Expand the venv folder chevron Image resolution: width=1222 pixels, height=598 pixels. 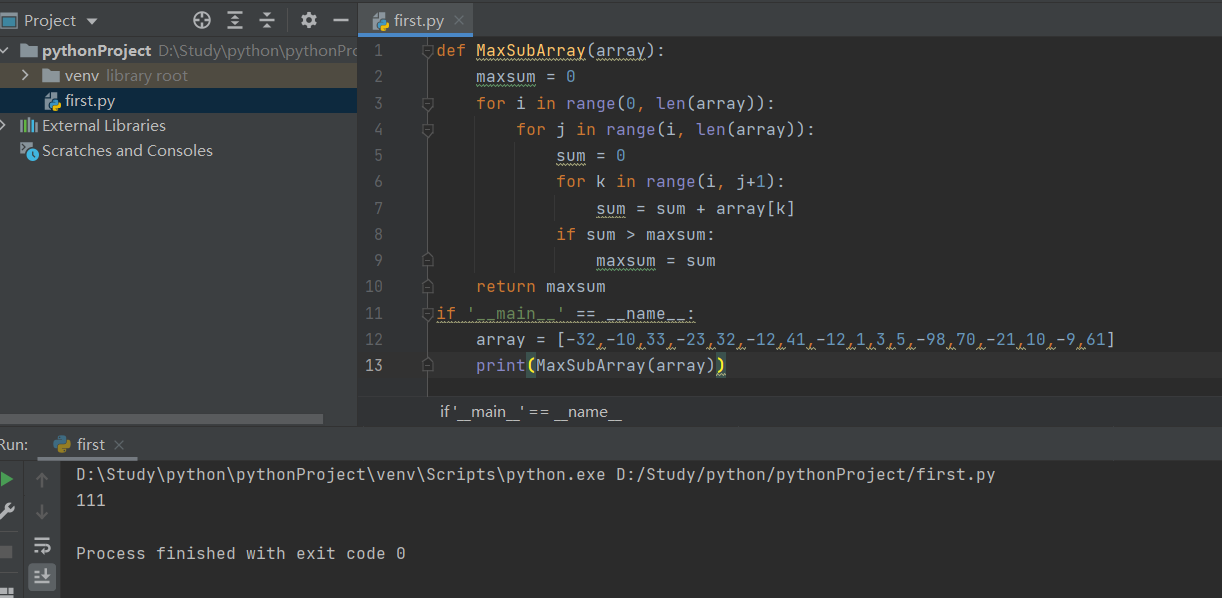[x=25, y=76]
